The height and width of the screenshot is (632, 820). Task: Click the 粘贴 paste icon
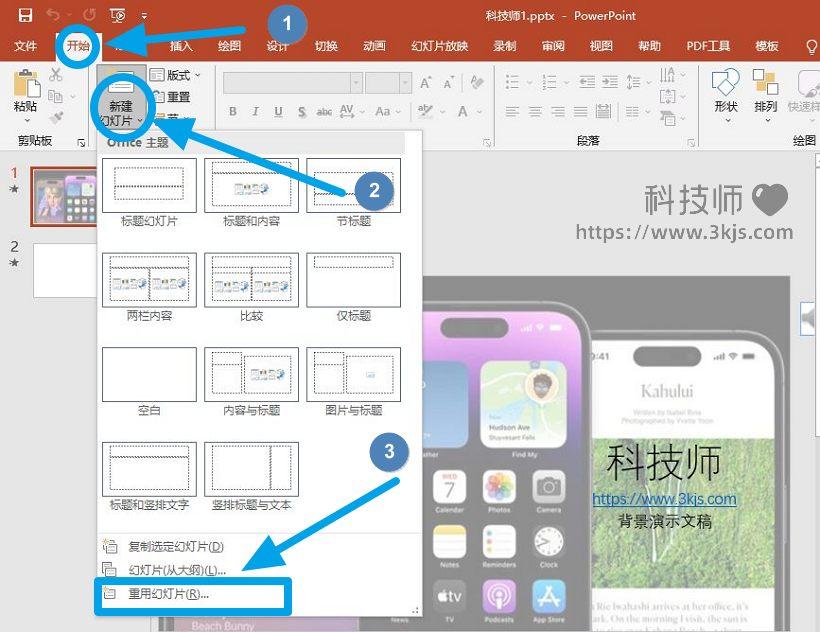click(x=26, y=83)
